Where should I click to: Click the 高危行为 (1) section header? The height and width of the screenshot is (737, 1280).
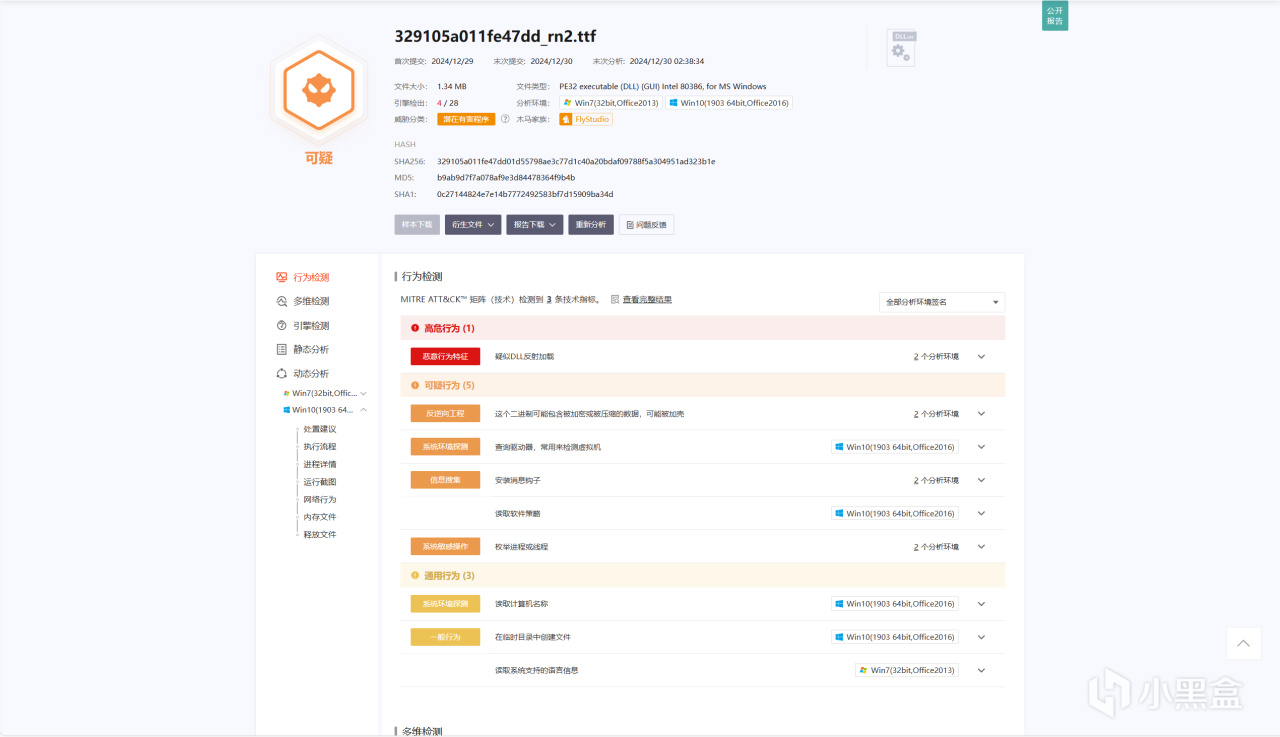tap(702, 328)
